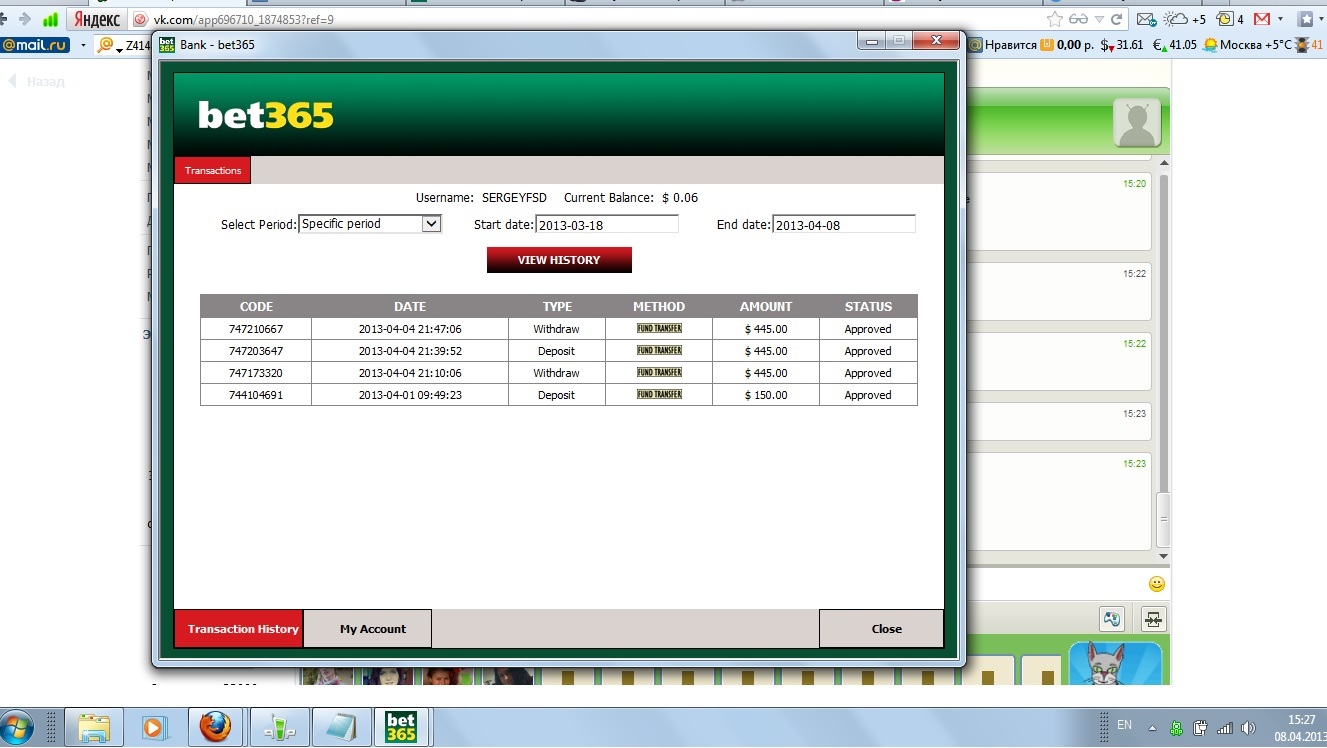Click the date 2013-04-04 21:10:06
1327x748 pixels.
410,373
